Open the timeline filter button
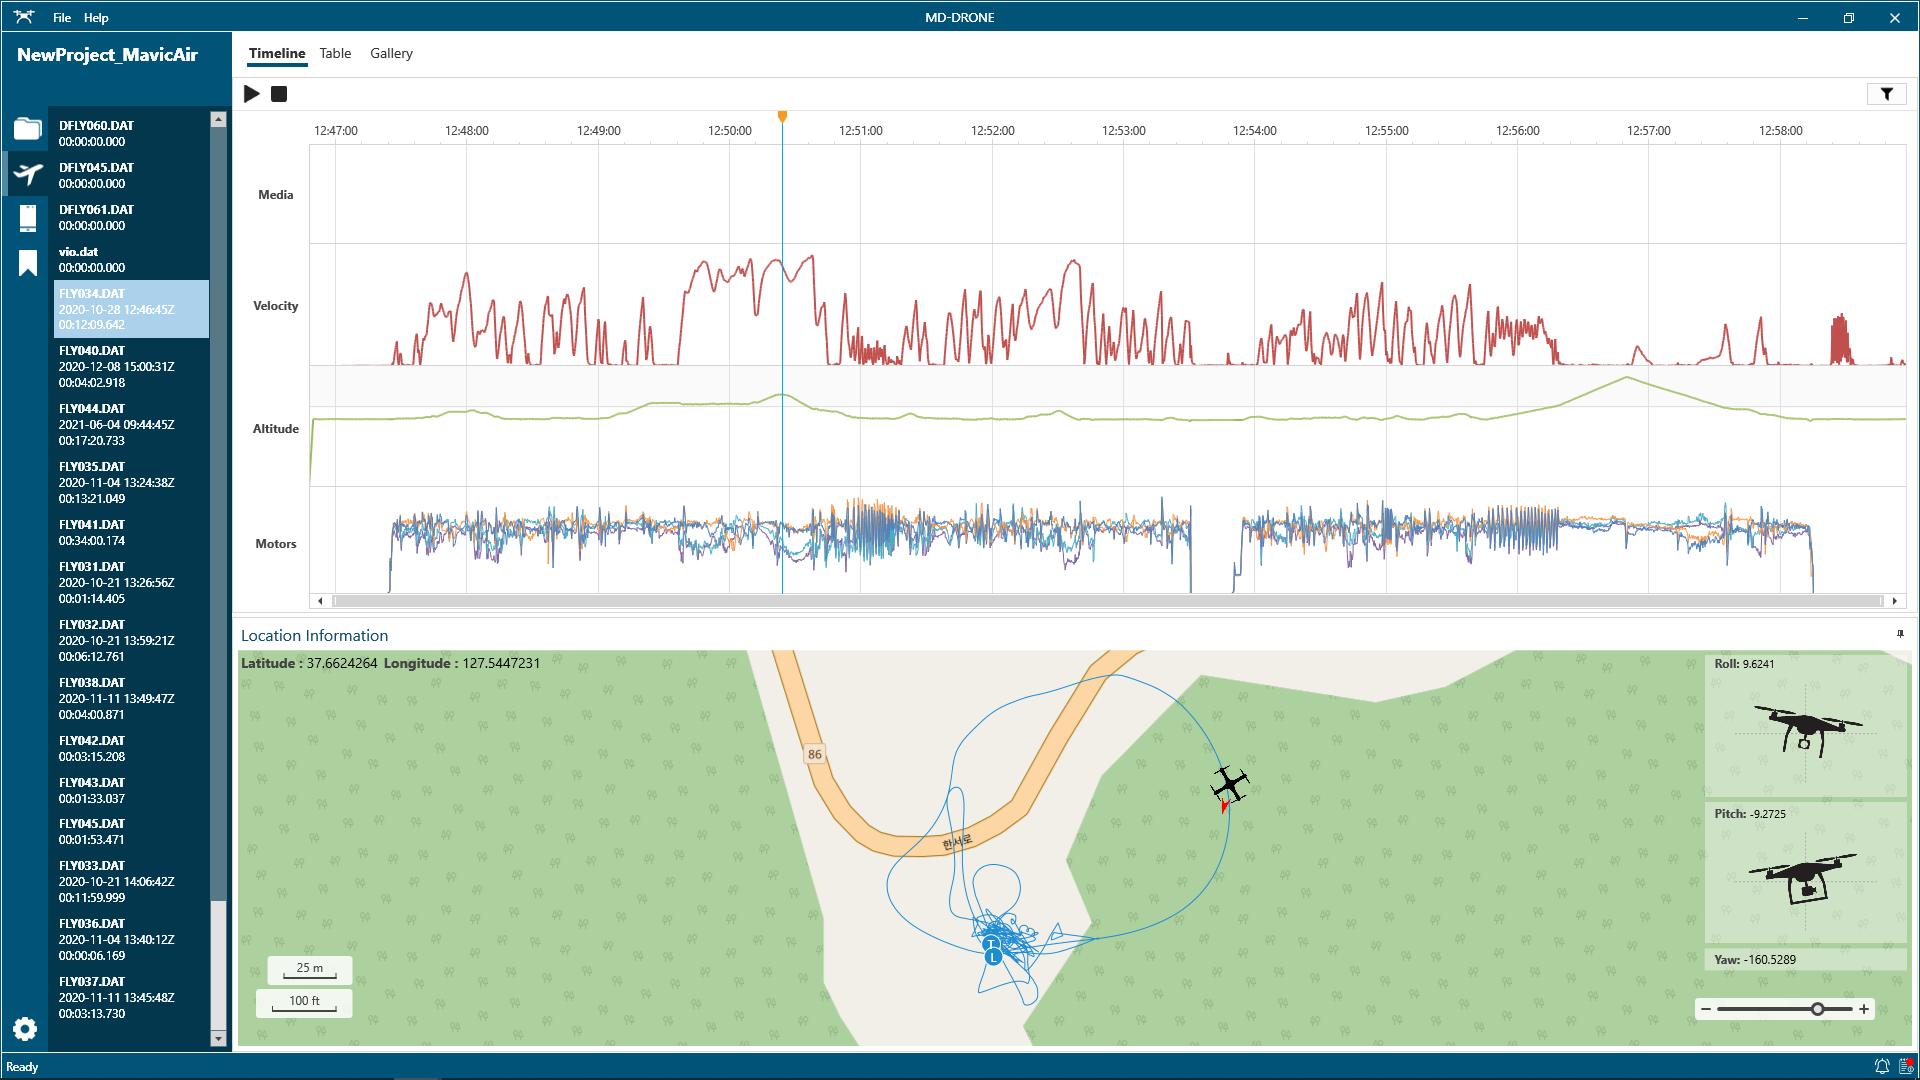1920x1080 pixels. tap(1886, 94)
